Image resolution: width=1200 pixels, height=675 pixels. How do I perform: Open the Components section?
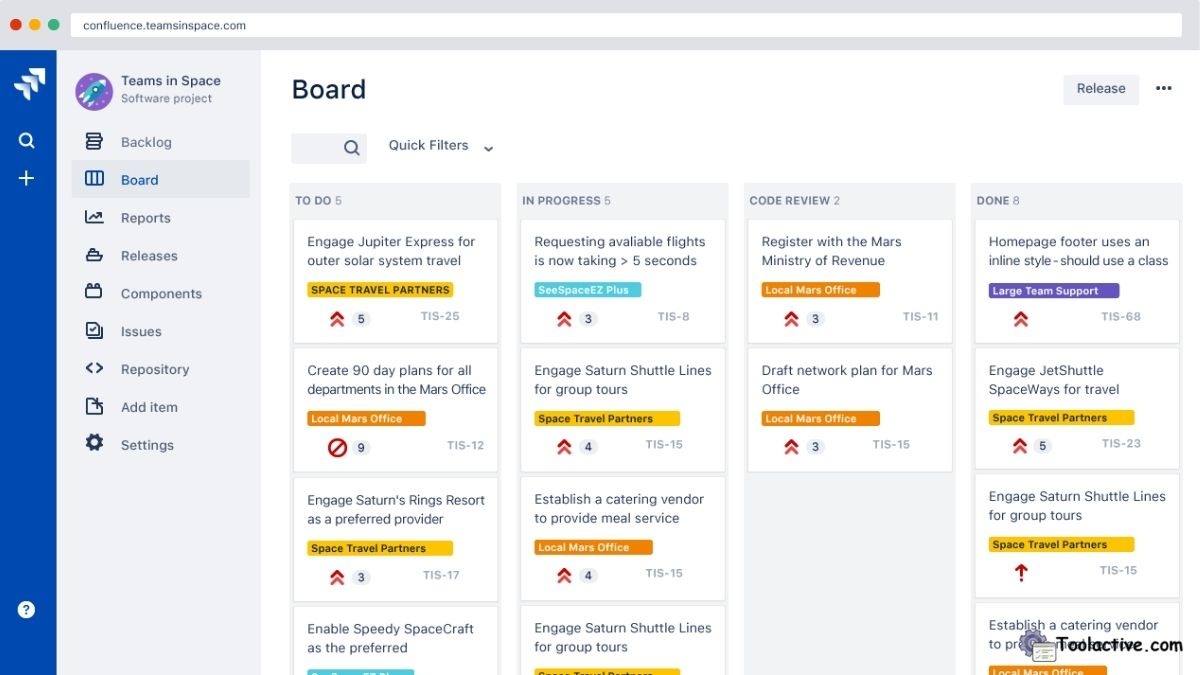tap(159, 293)
